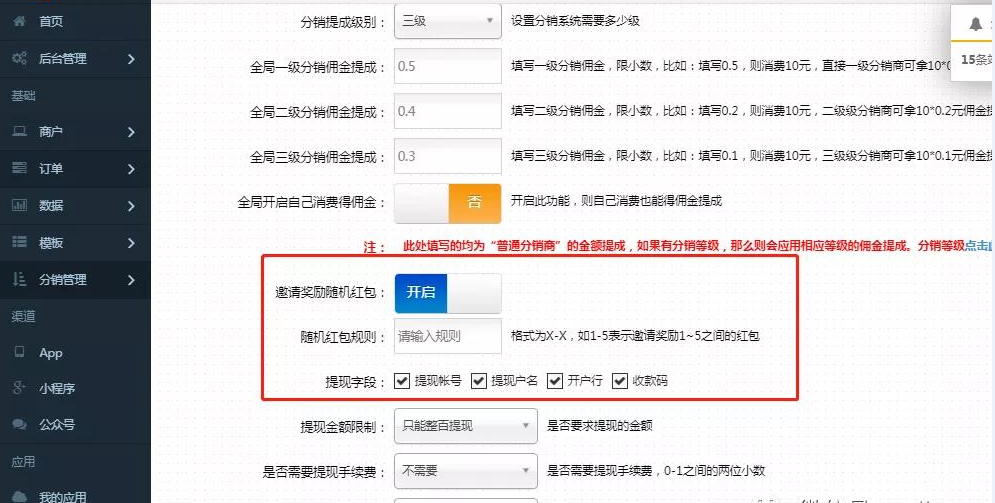Click the sort icon beside 分销管理

point(20,278)
